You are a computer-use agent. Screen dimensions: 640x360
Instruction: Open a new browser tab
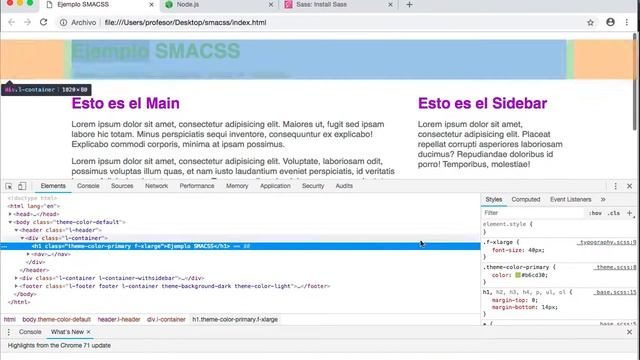tap(409, 4)
